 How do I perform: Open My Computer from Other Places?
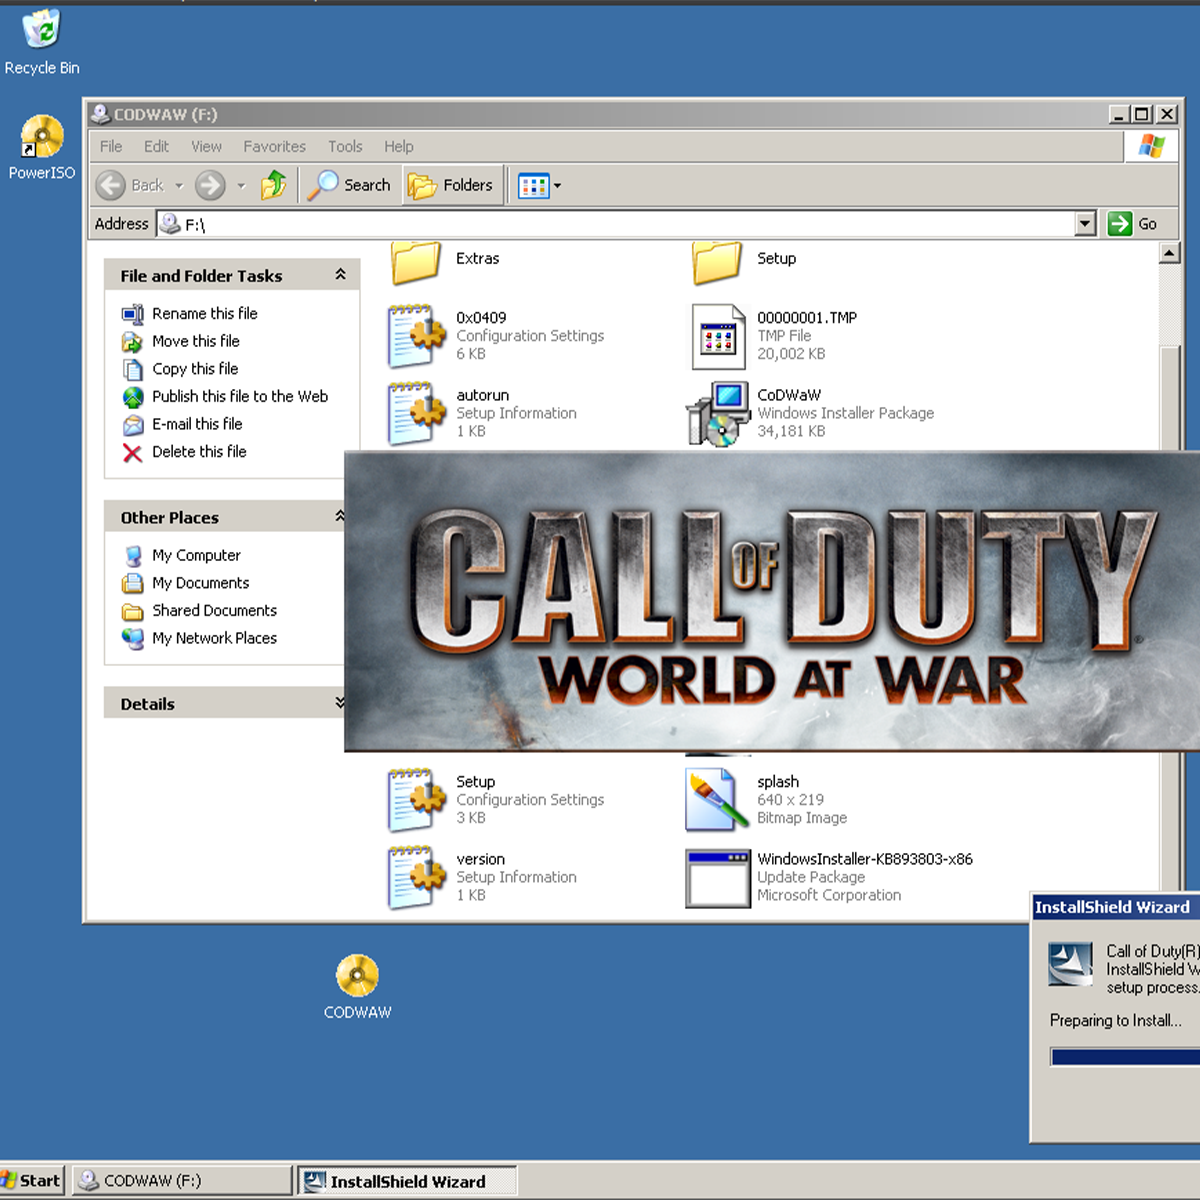click(196, 555)
